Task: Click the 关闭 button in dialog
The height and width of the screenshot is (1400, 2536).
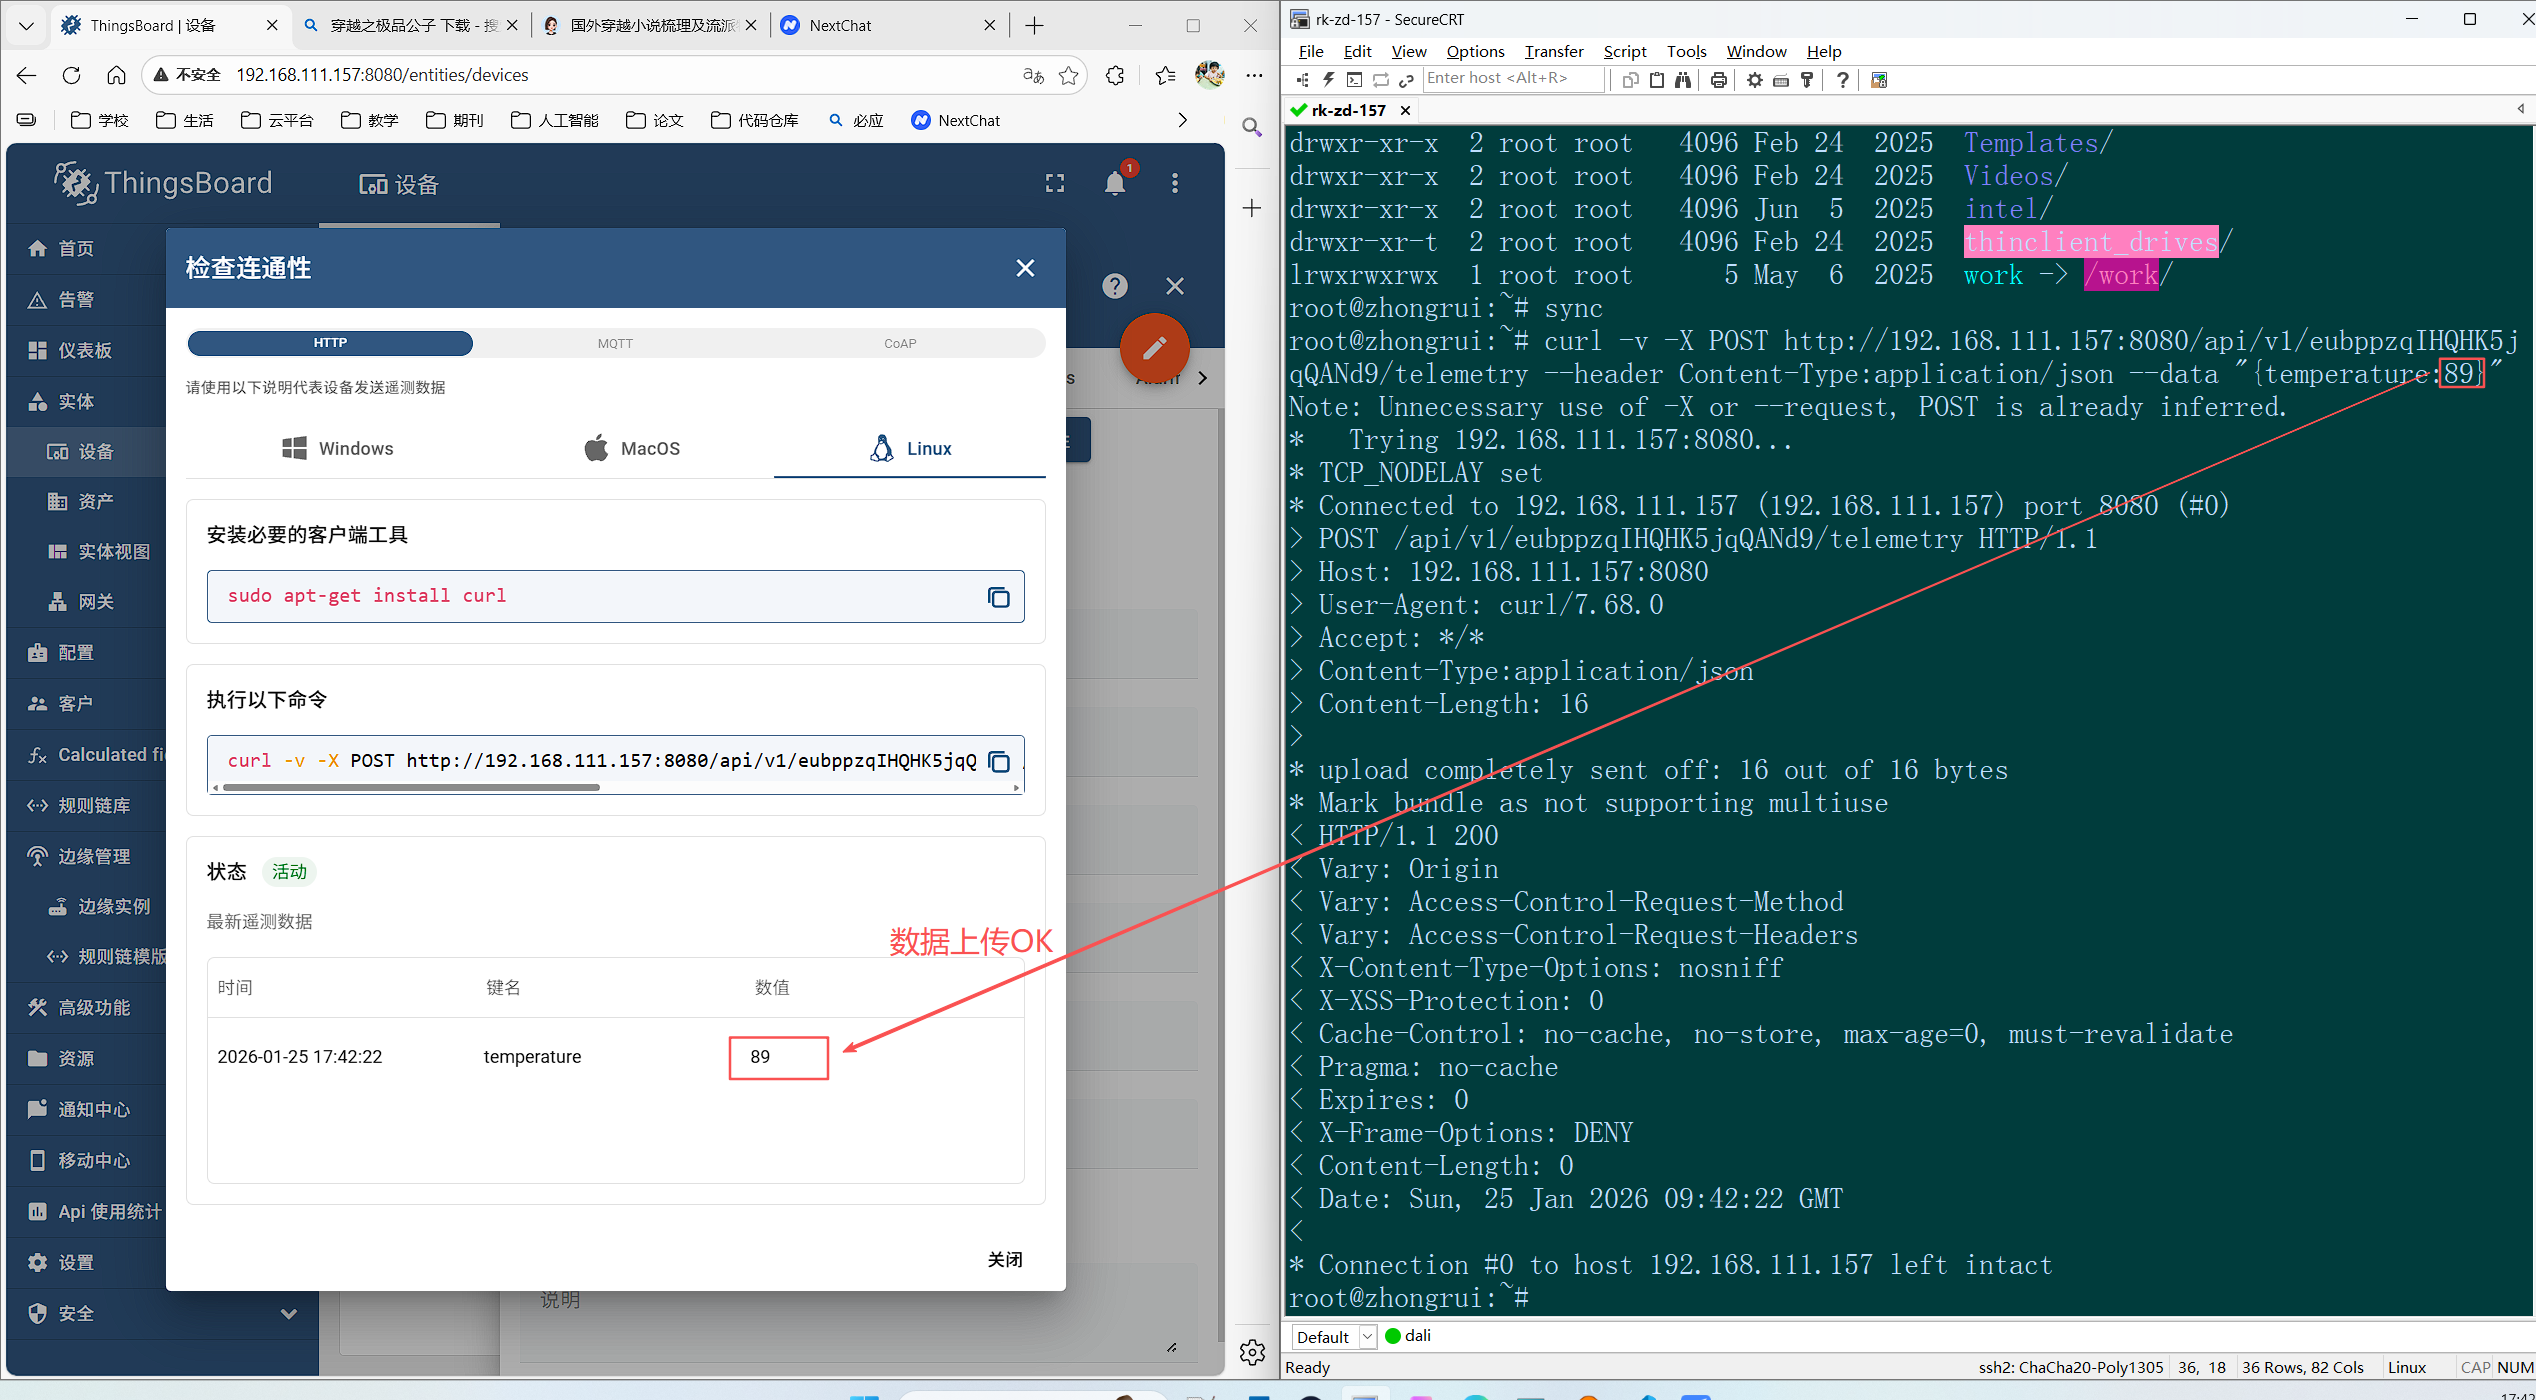Action: tap(1004, 1259)
